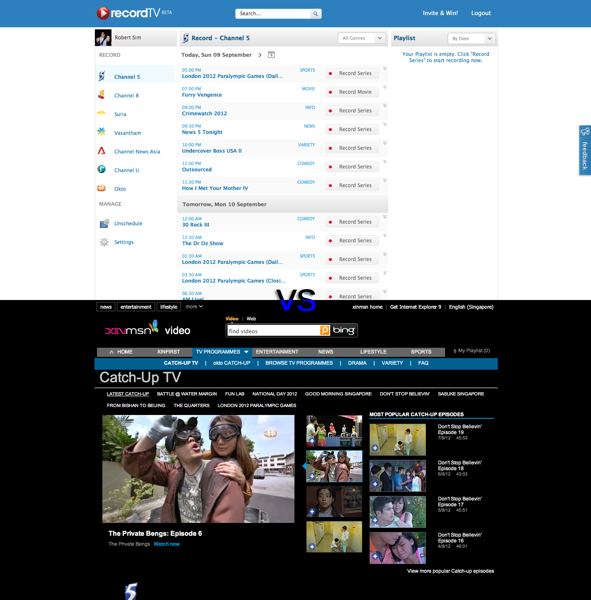Click Invite & Win! link

pos(440,13)
